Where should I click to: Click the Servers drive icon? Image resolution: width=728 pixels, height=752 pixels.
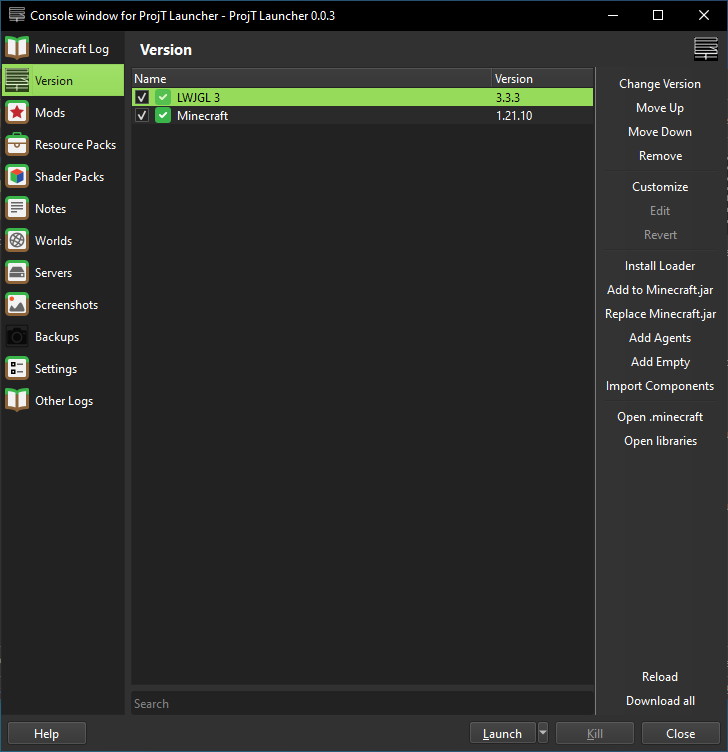point(17,273)
